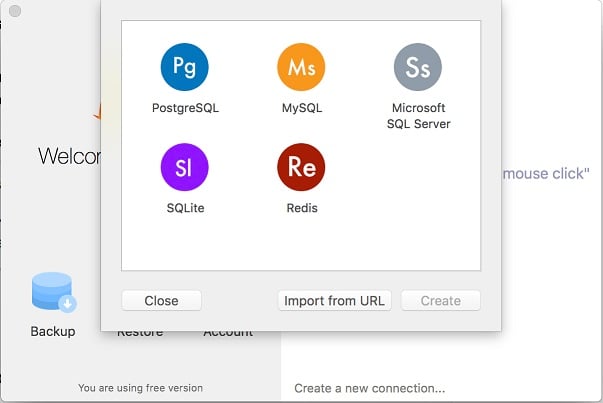This screenshot has height=403, width=603.
Task: Click the MySQL text label
Action: 302,108
